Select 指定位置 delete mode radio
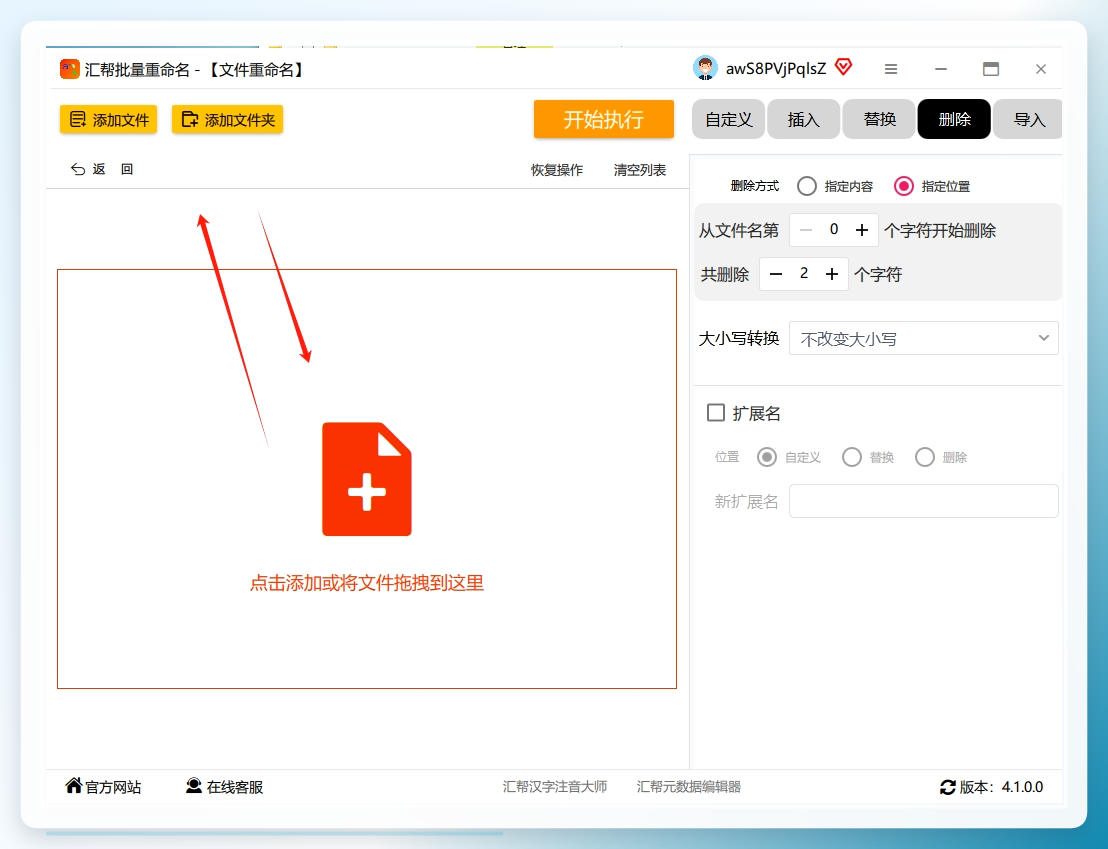 point(904,186)
